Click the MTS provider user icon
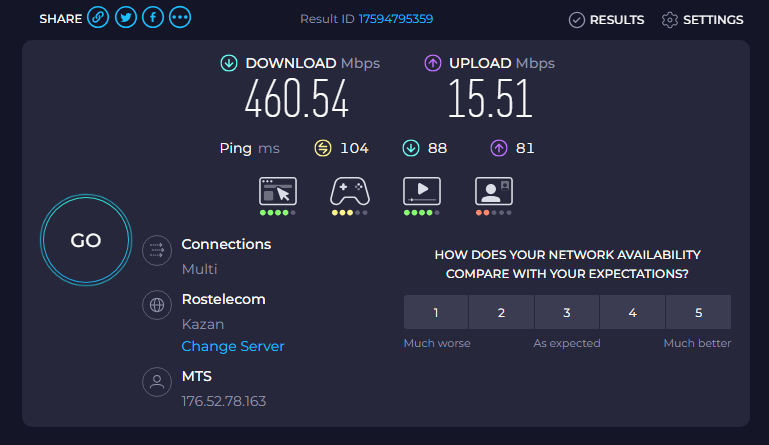769x445 pixels. click(x=155, y=382)
